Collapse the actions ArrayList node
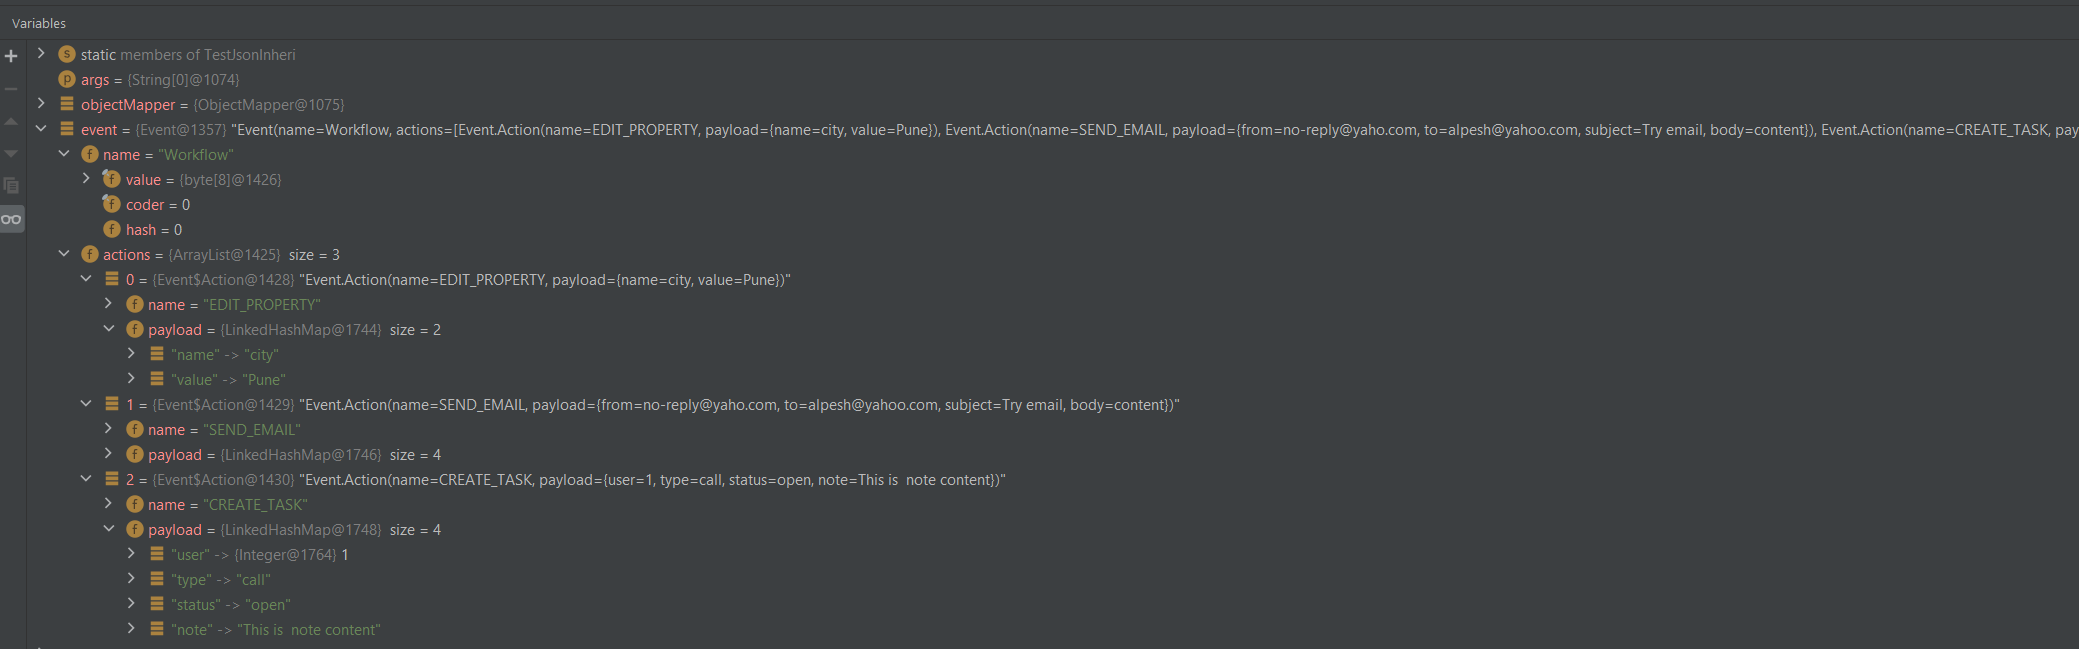This screenshot has width=2079, height=649. pyautogui.click(x=64, y=253)
